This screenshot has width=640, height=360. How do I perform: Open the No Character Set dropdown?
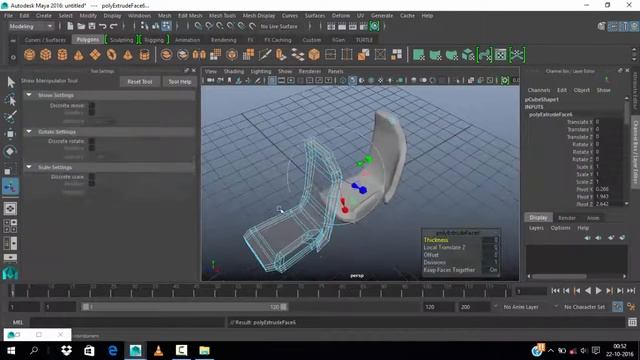coord(584,307)
